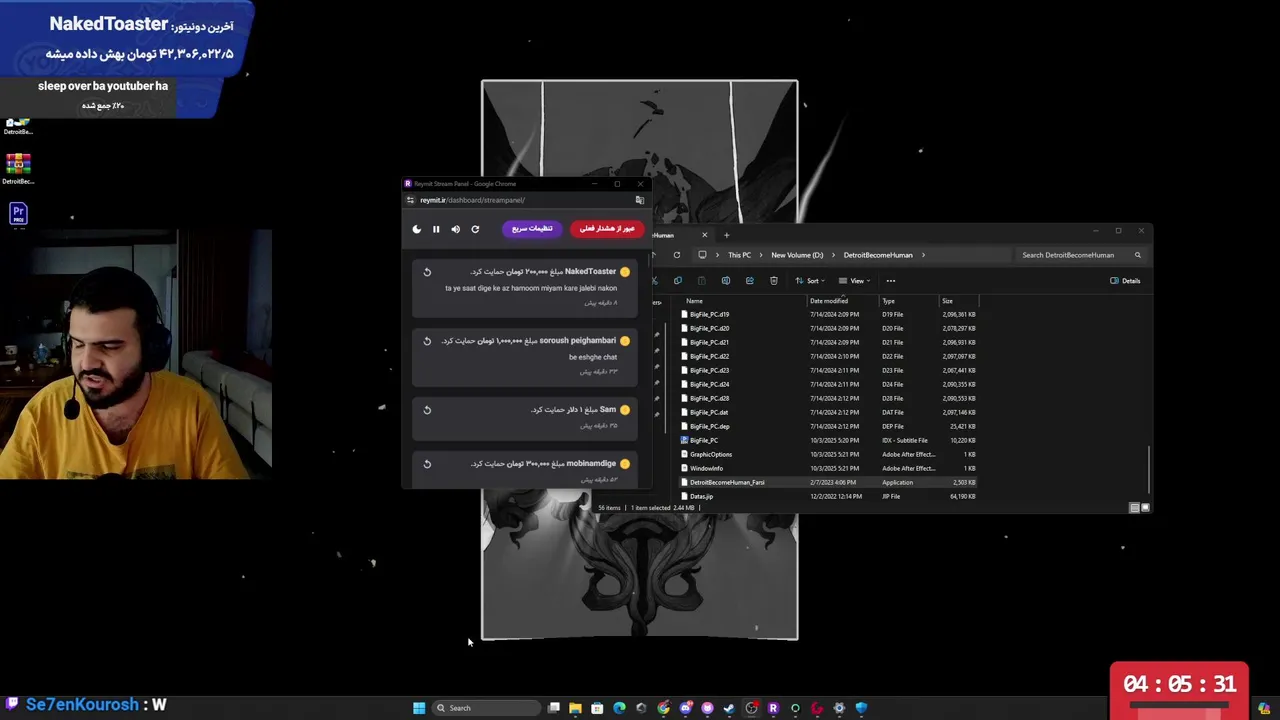Expand chevron after This PC in breadcrumb

tap(761, 255)
